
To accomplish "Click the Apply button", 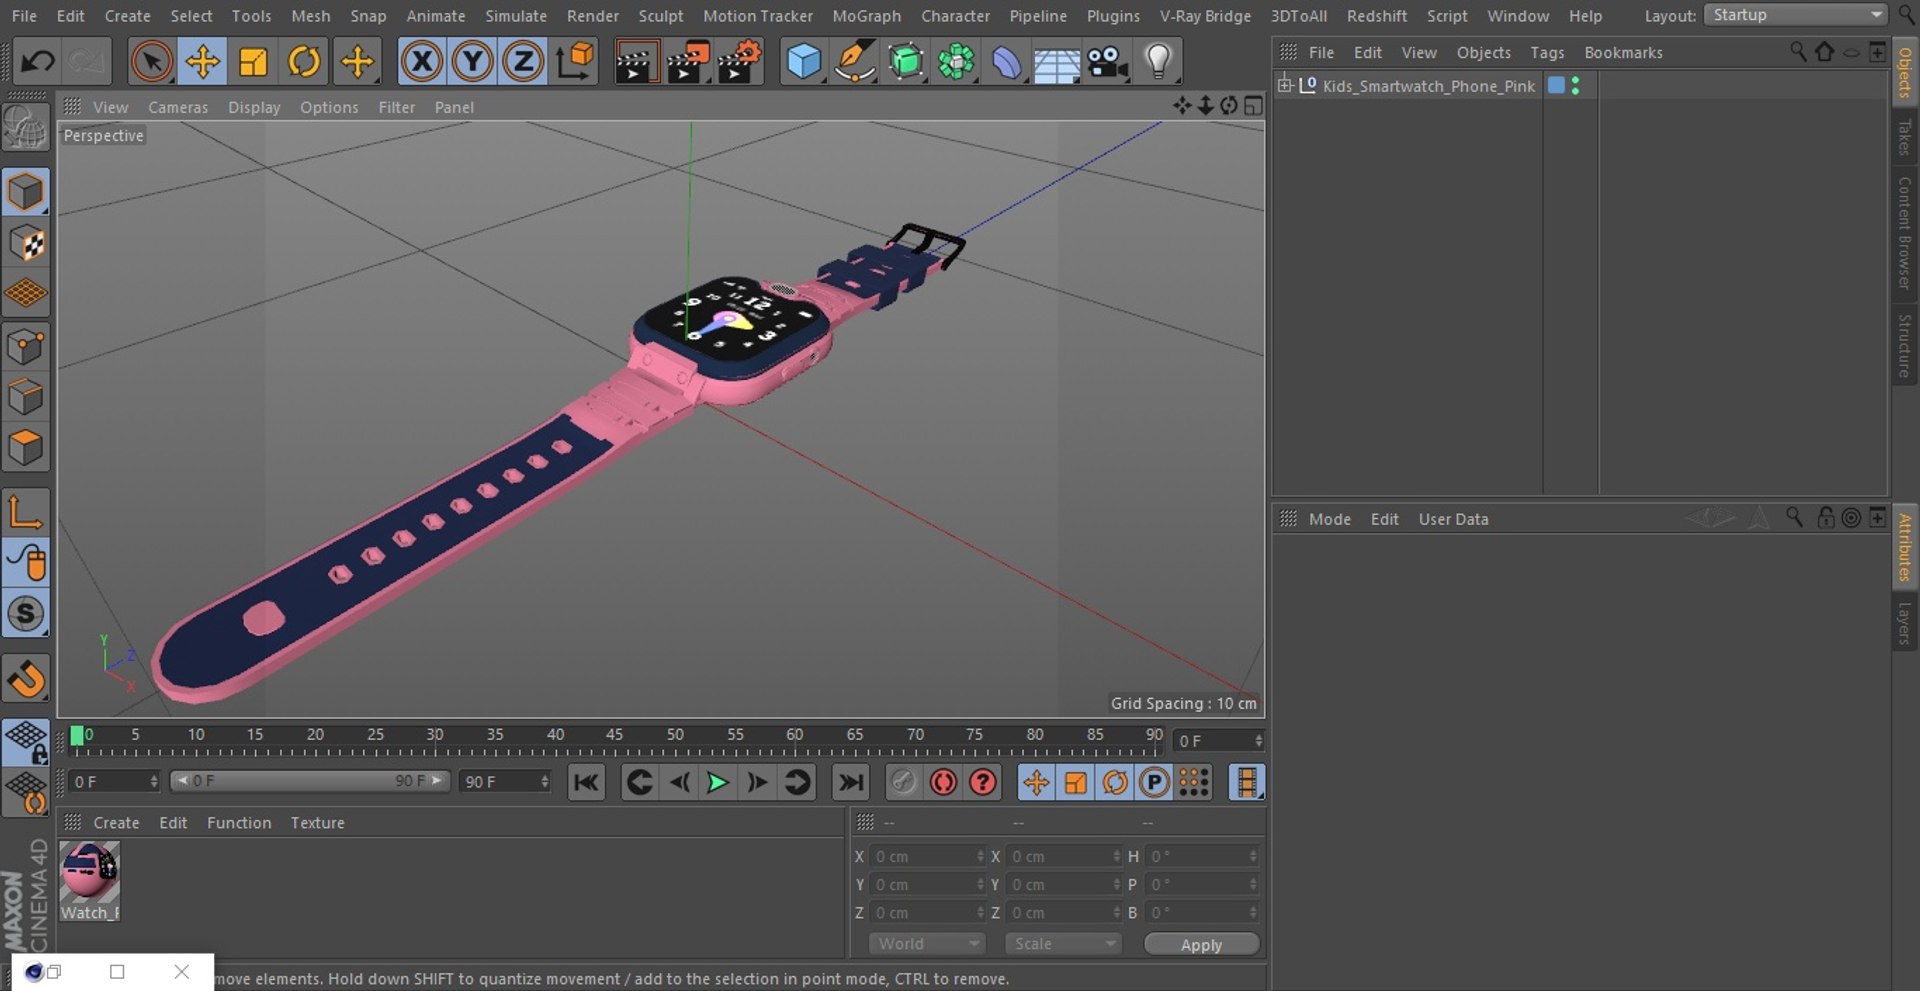I will tap(1201, 945).
